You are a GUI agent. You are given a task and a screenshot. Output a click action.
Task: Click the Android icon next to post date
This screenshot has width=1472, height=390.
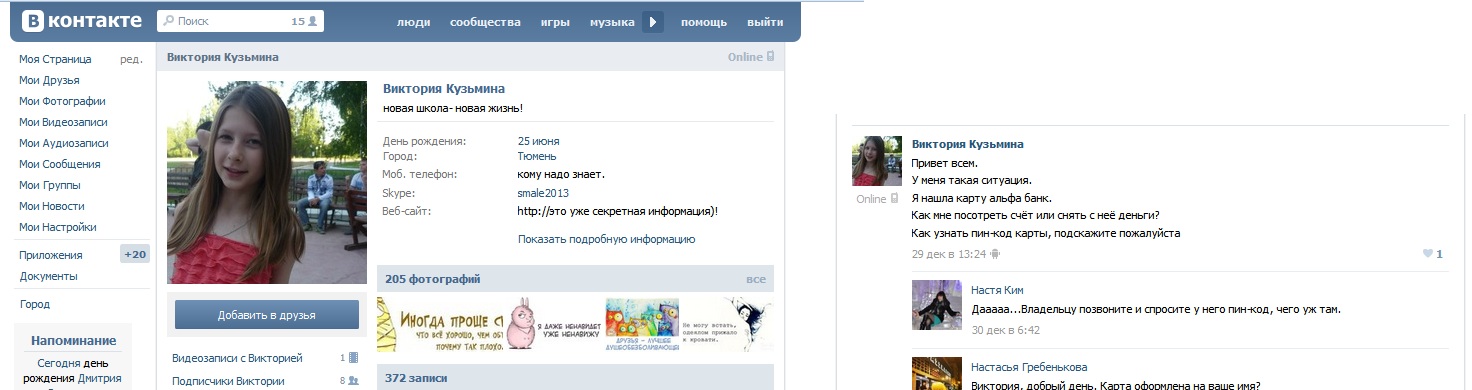click(x=995, y=254)
